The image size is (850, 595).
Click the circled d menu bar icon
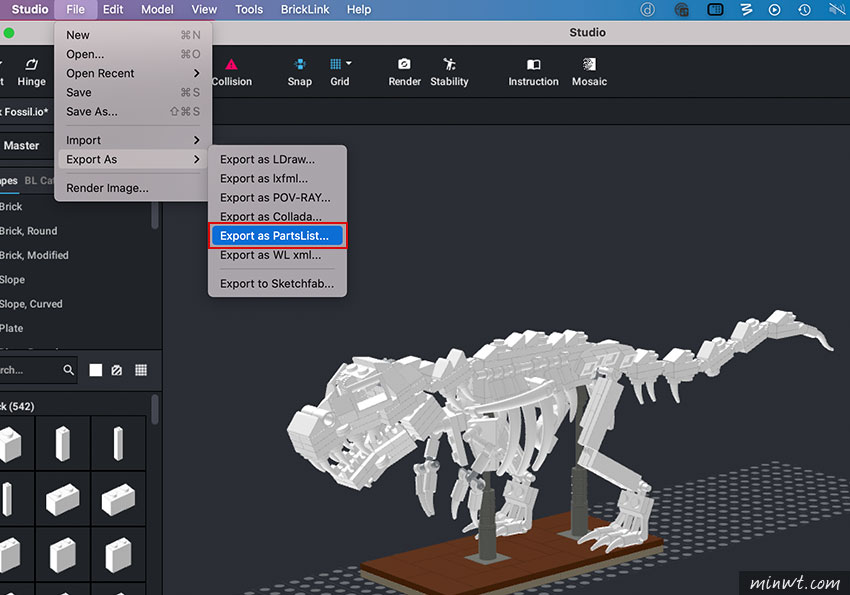(x=647, y=9)
